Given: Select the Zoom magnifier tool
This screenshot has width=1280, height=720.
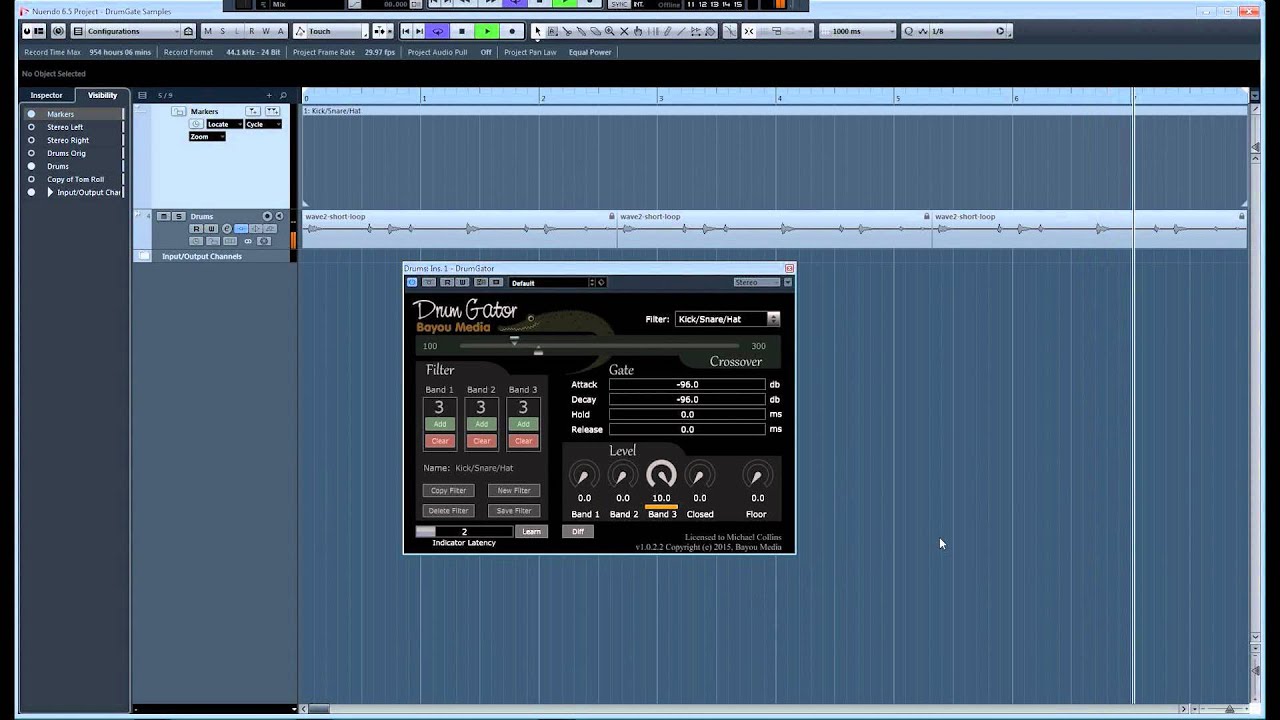Looking at the screenshot, I should (610, 31).
